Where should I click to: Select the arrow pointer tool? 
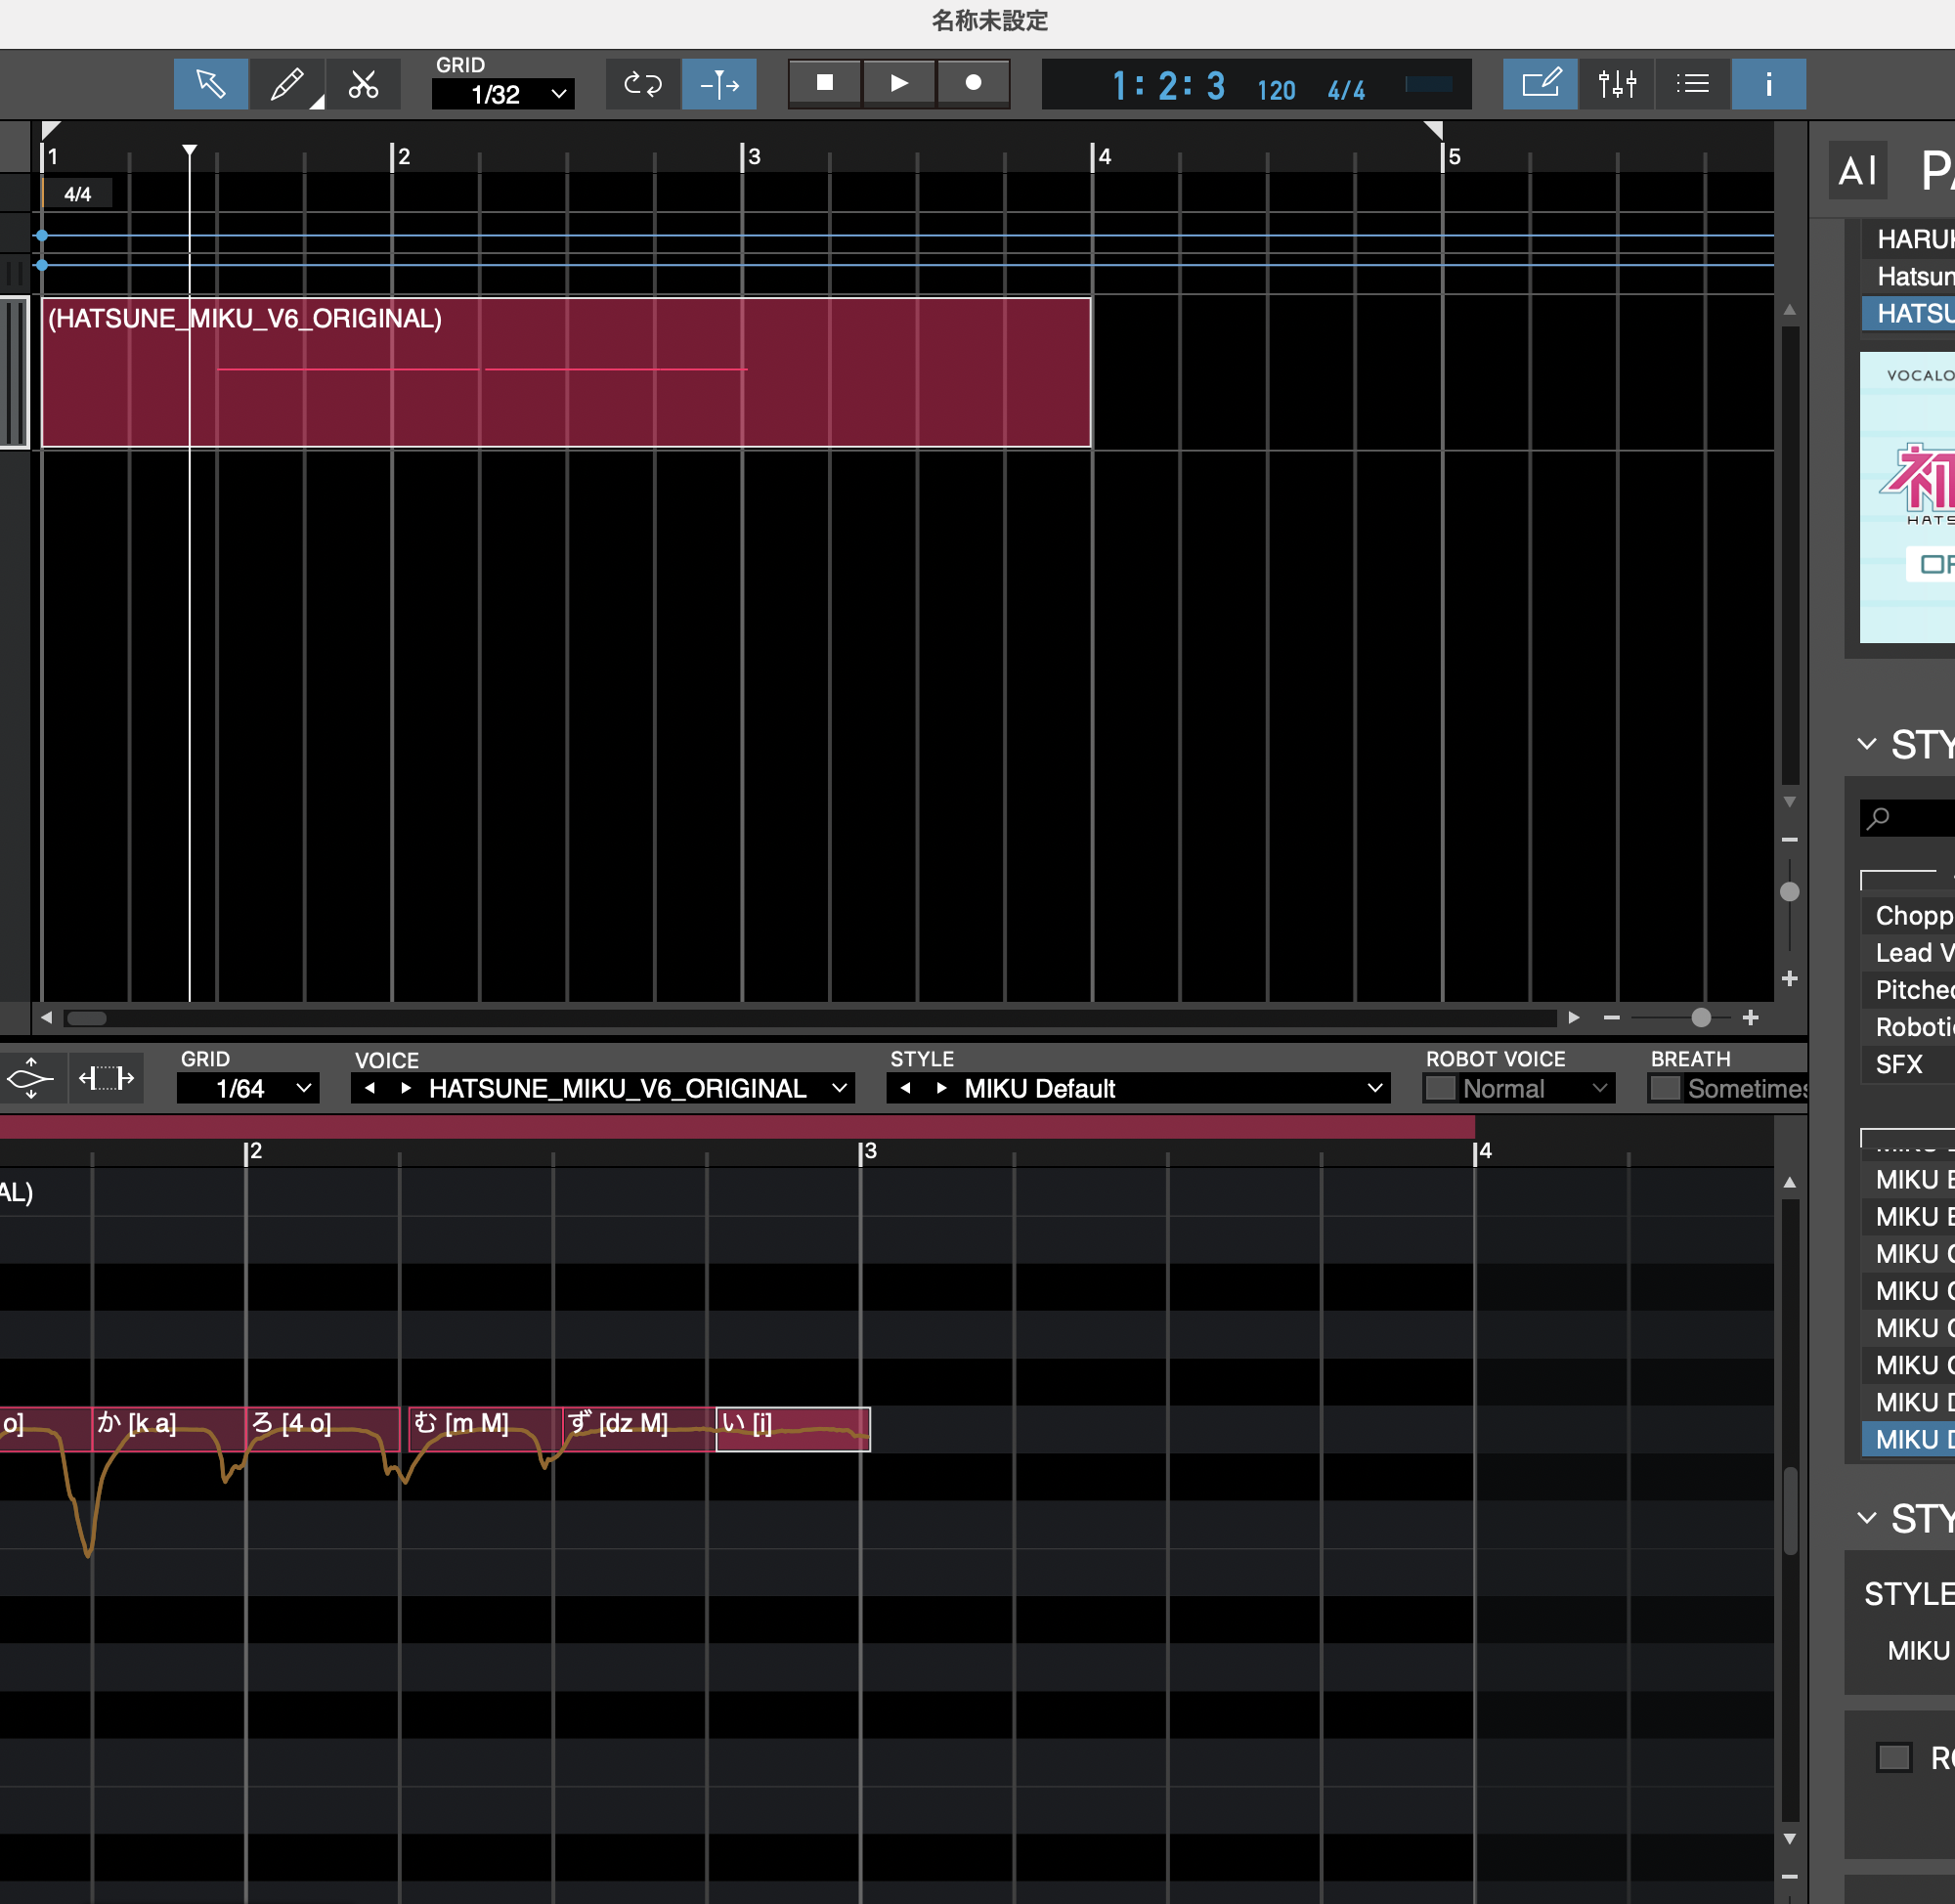click(211, 84)
